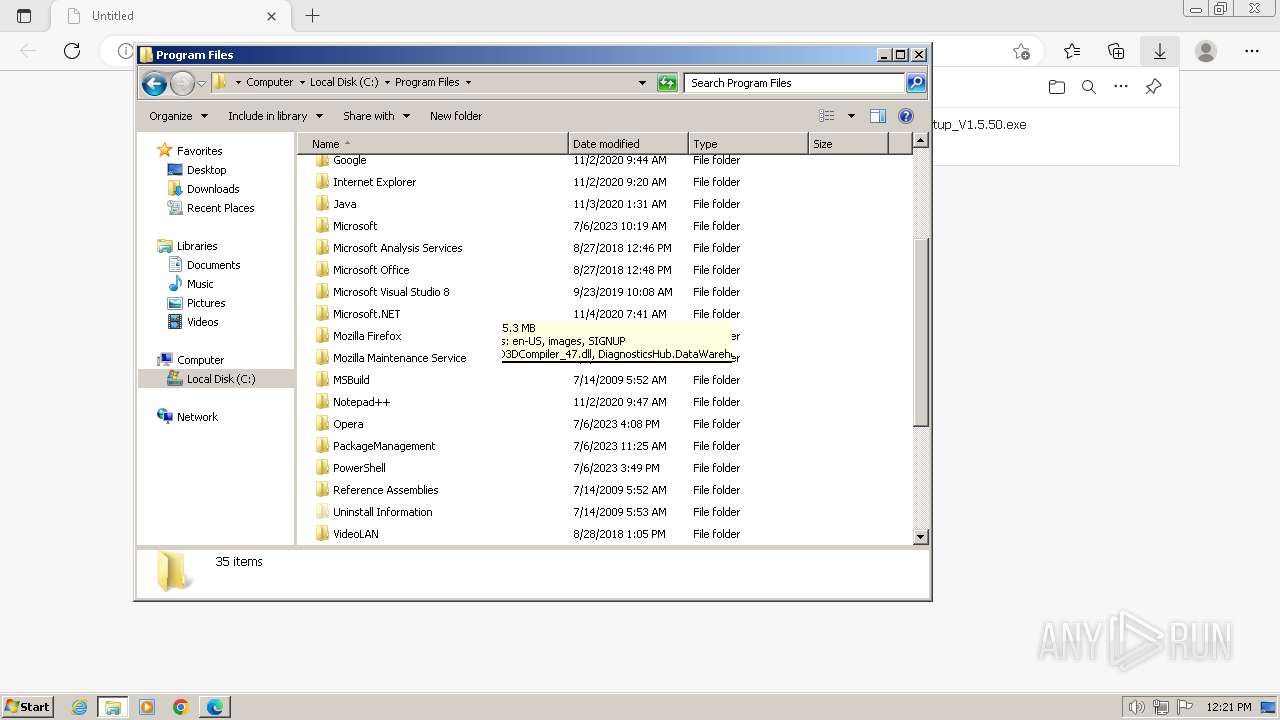Go back using Explorer's back arrow
1280x720 pixels.
click(x=154, y=83)
